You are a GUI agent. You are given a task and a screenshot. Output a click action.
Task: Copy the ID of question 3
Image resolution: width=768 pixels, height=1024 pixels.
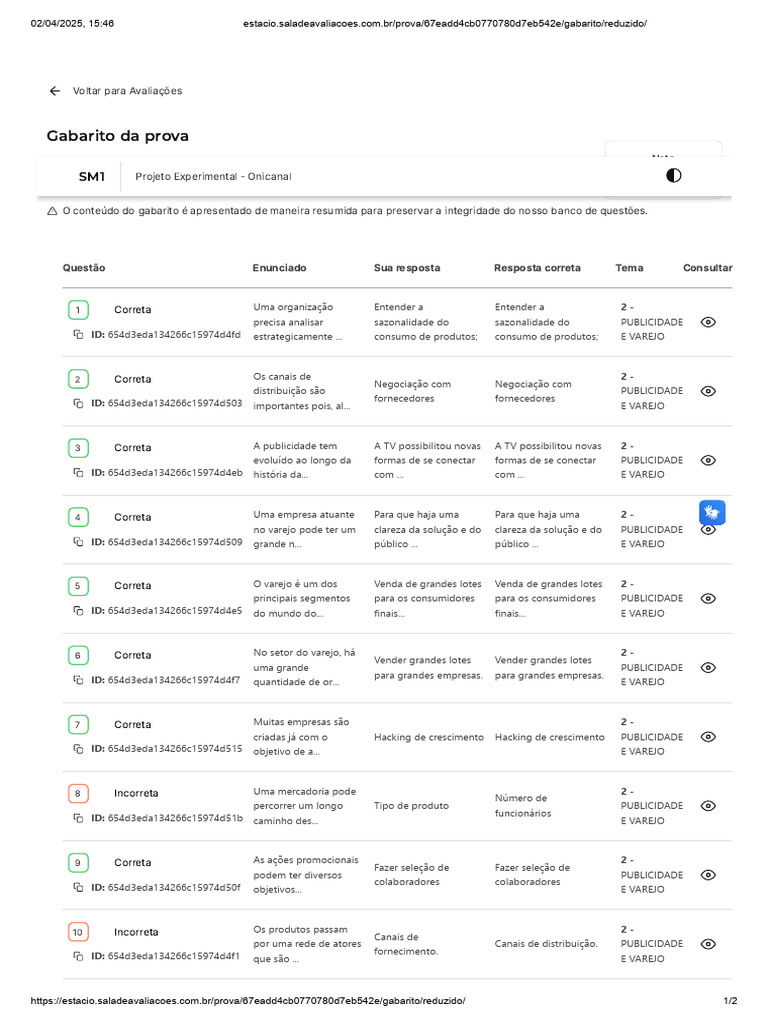point(78,472)
